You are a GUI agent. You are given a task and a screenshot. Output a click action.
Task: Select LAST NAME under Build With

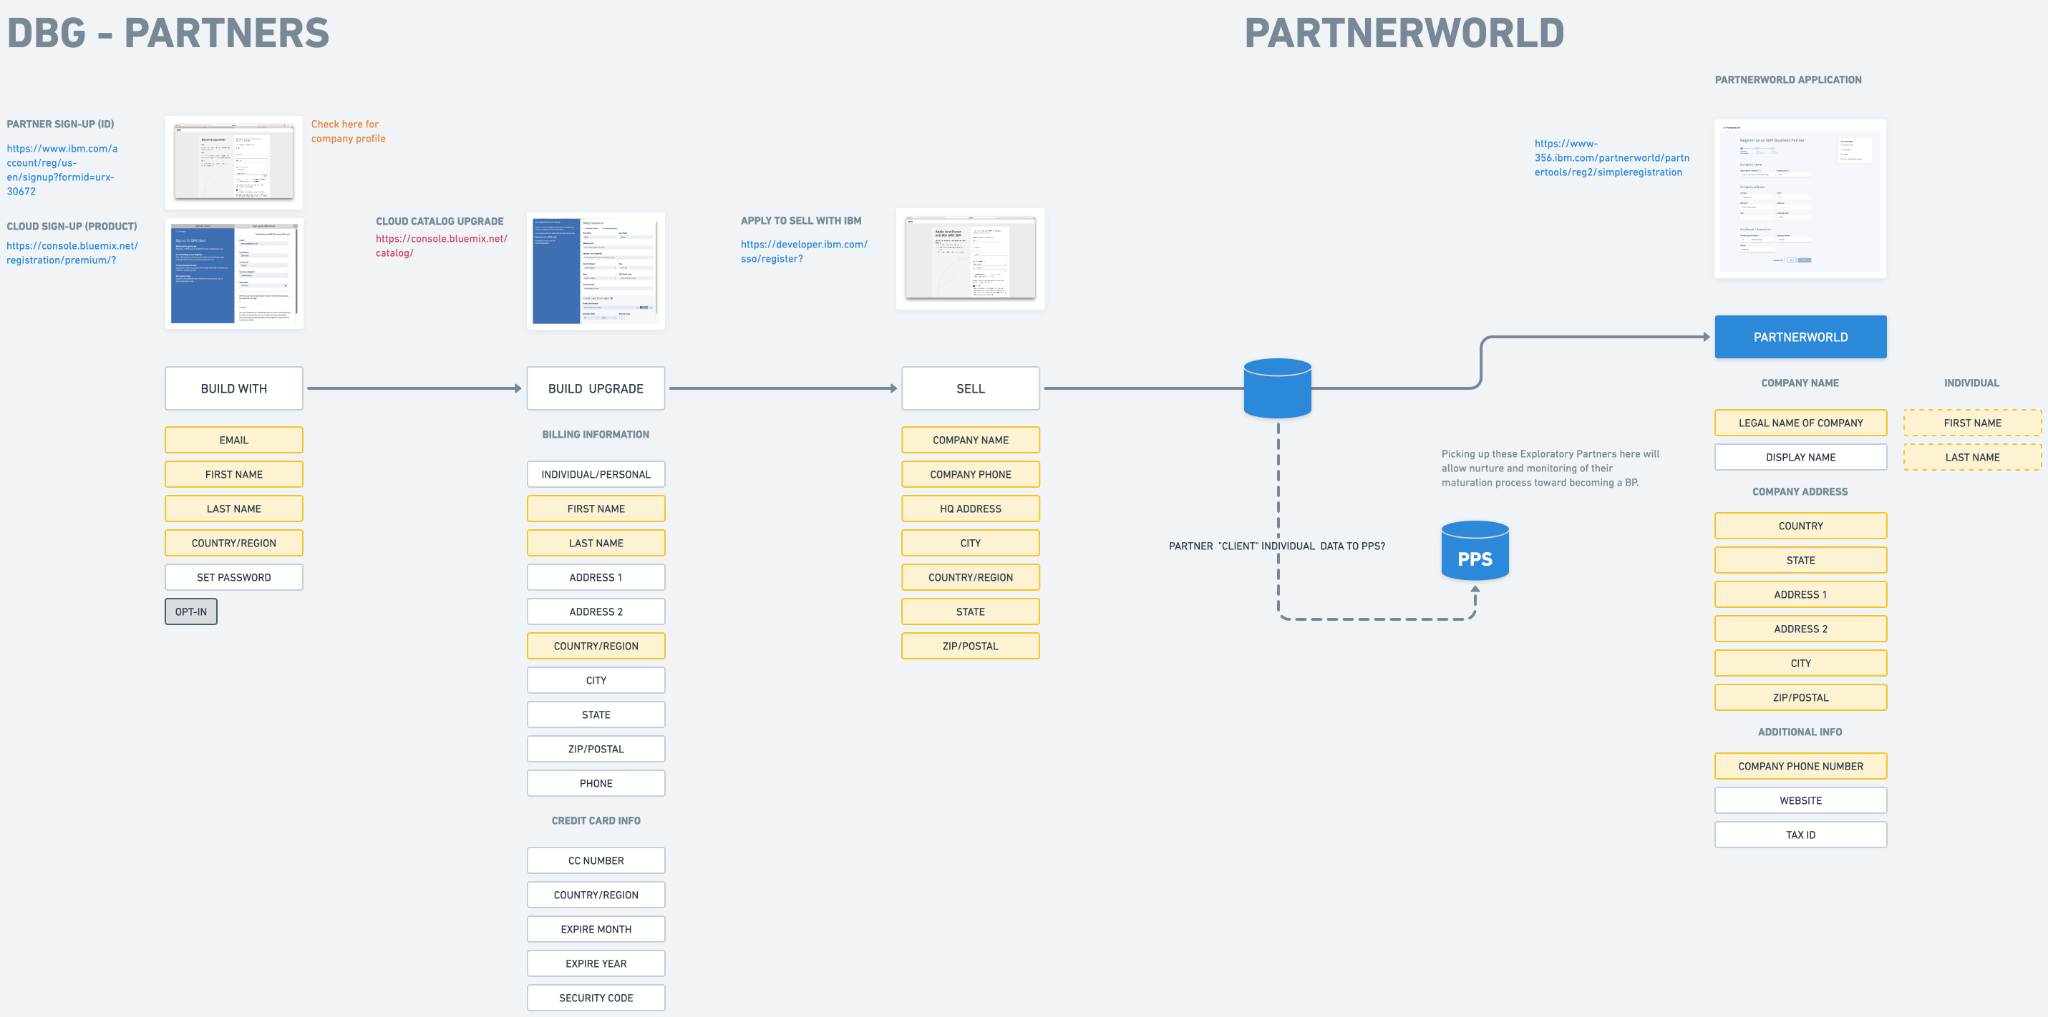234,508
